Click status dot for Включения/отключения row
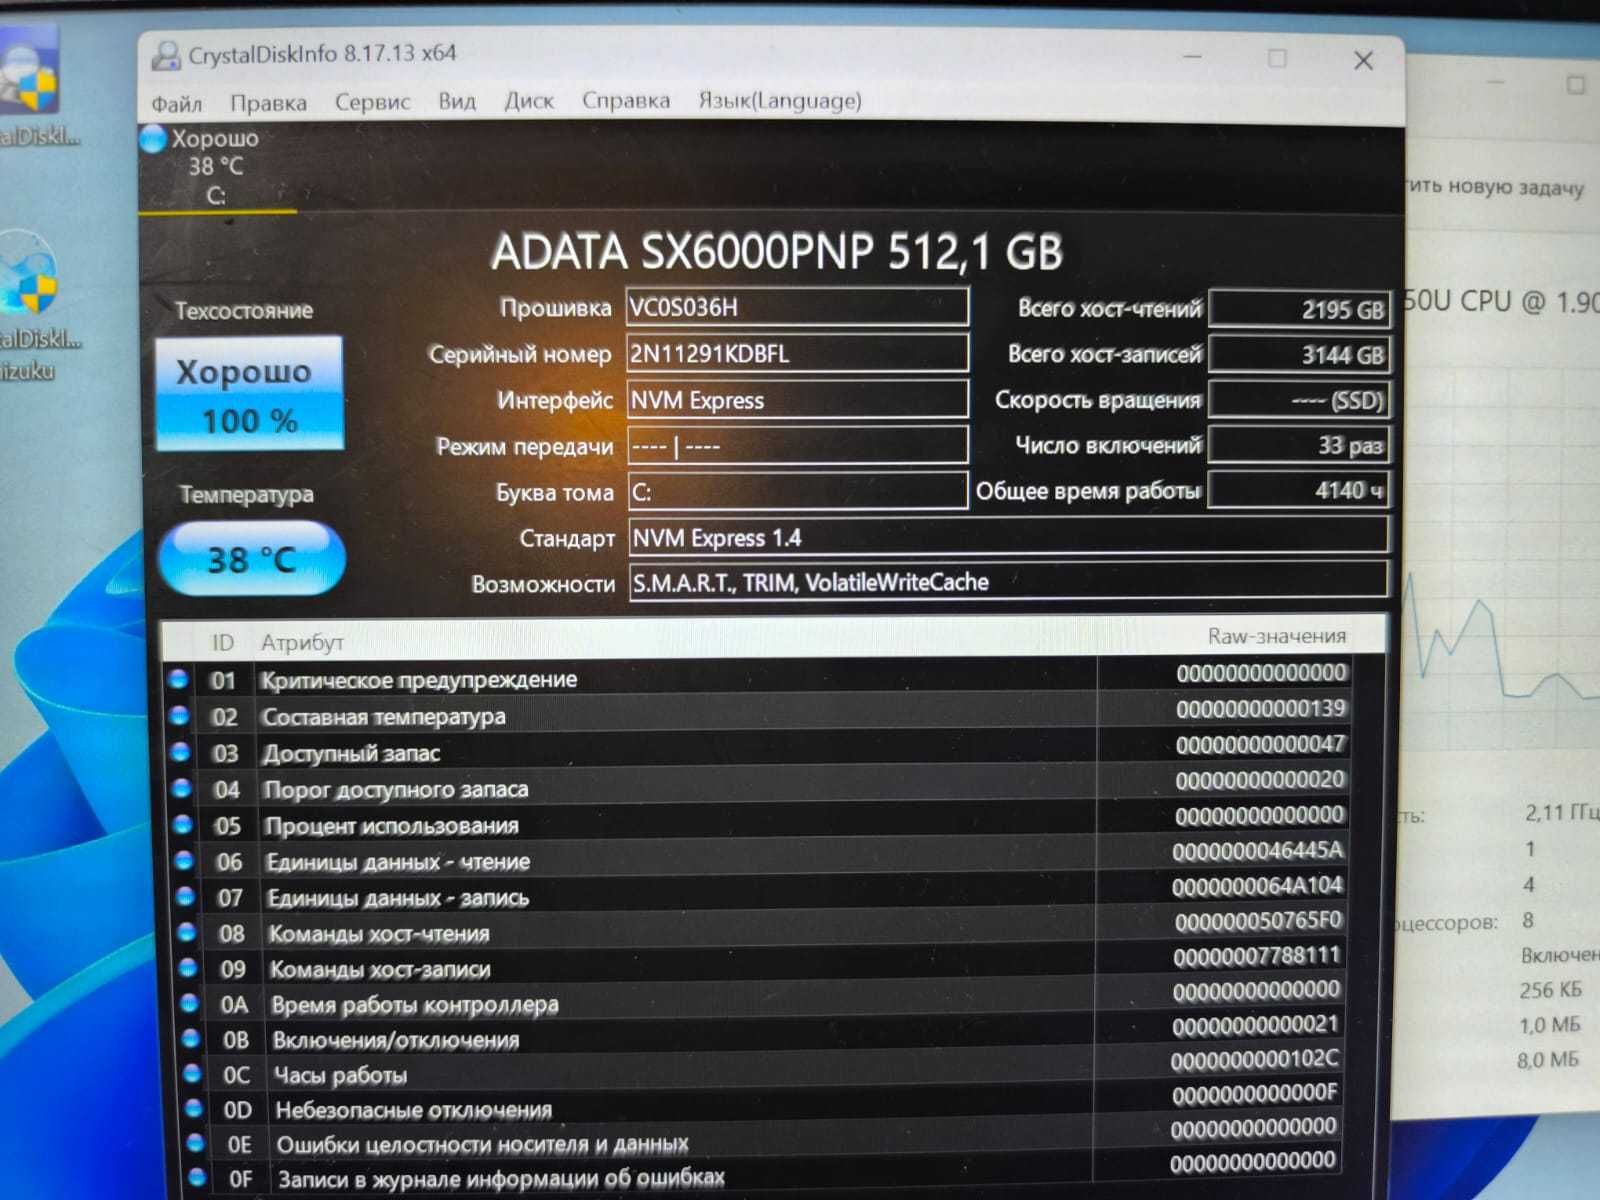Image resolution: width=1600 pixels, height=1200 pixels. 191,1038
